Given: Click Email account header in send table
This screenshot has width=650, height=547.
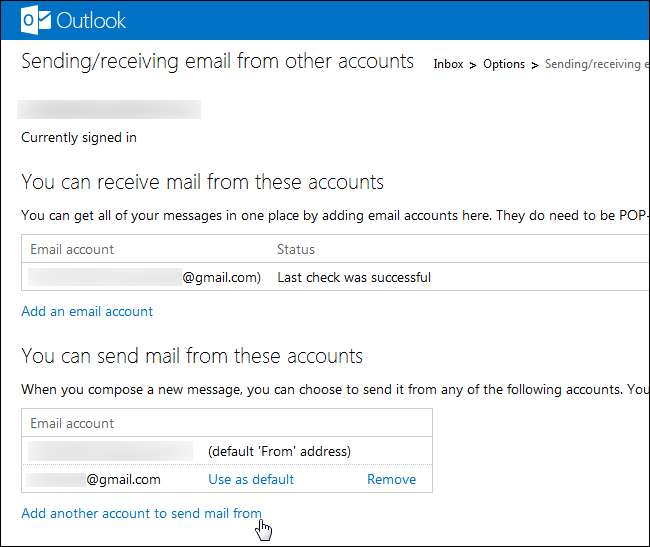Looking at the screenshot, I should click(72, 424).
